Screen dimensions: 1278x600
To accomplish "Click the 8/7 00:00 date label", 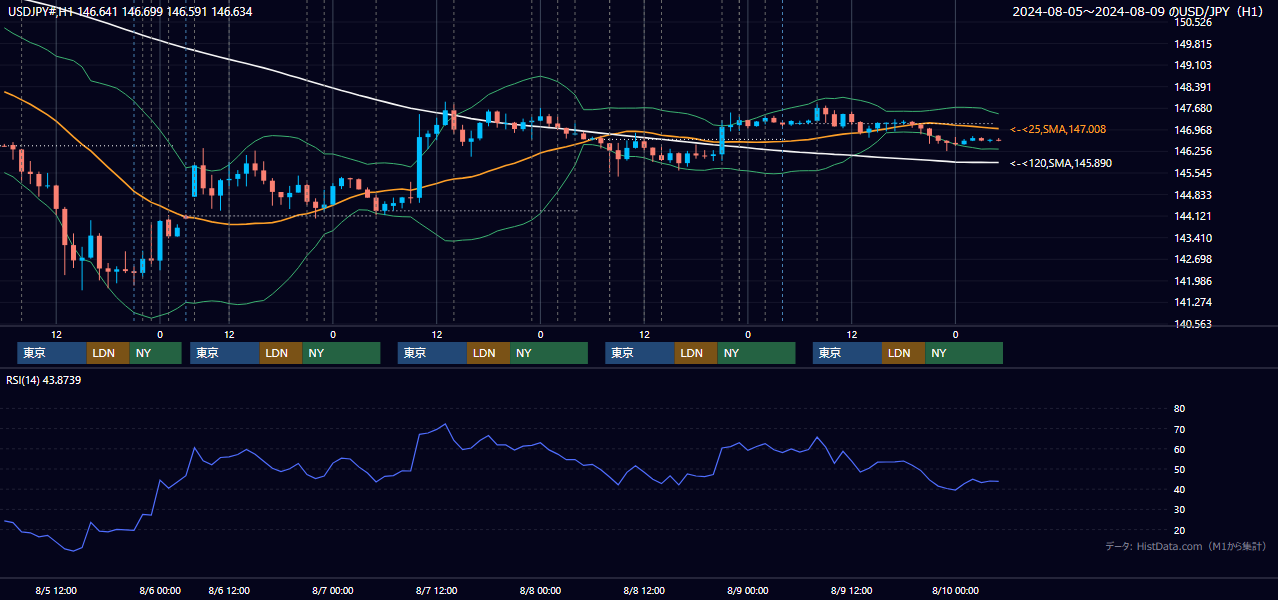I will (333, 590).
